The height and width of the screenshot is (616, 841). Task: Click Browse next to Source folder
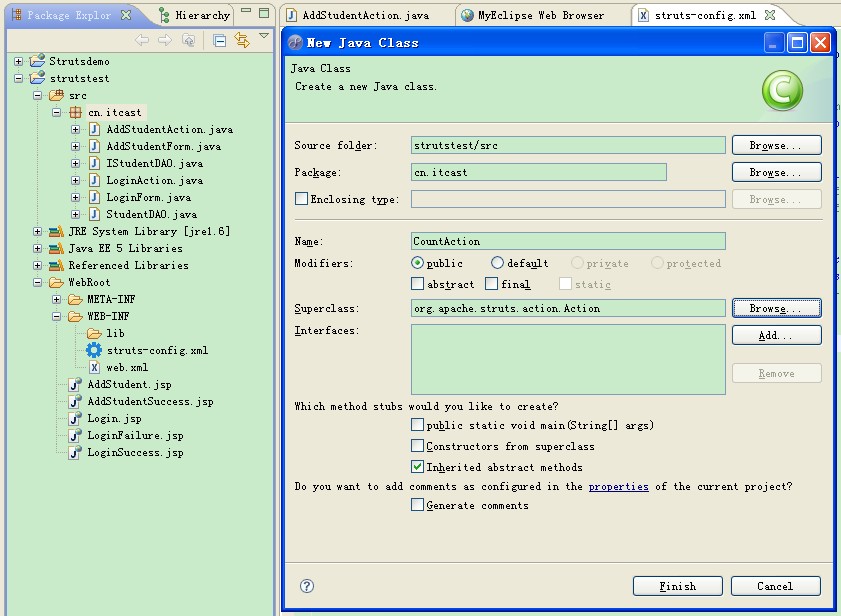coord(777,145)
